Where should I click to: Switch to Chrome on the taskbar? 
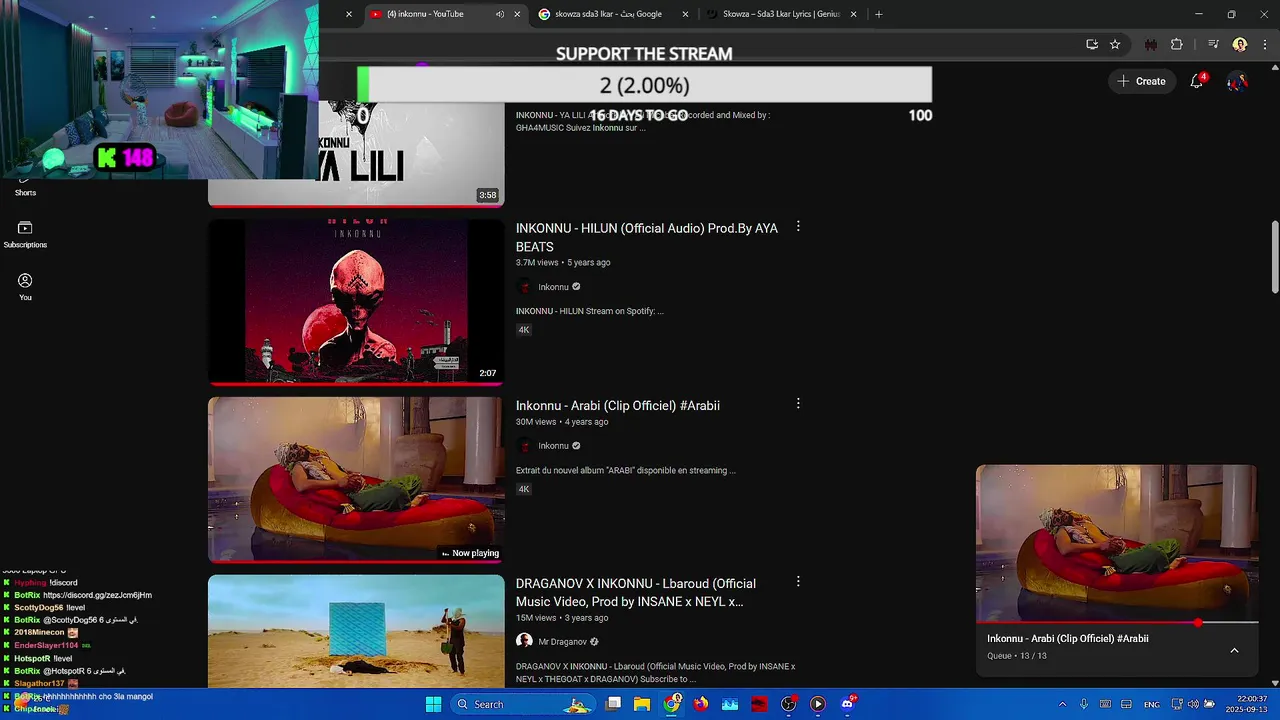(672, 704)
